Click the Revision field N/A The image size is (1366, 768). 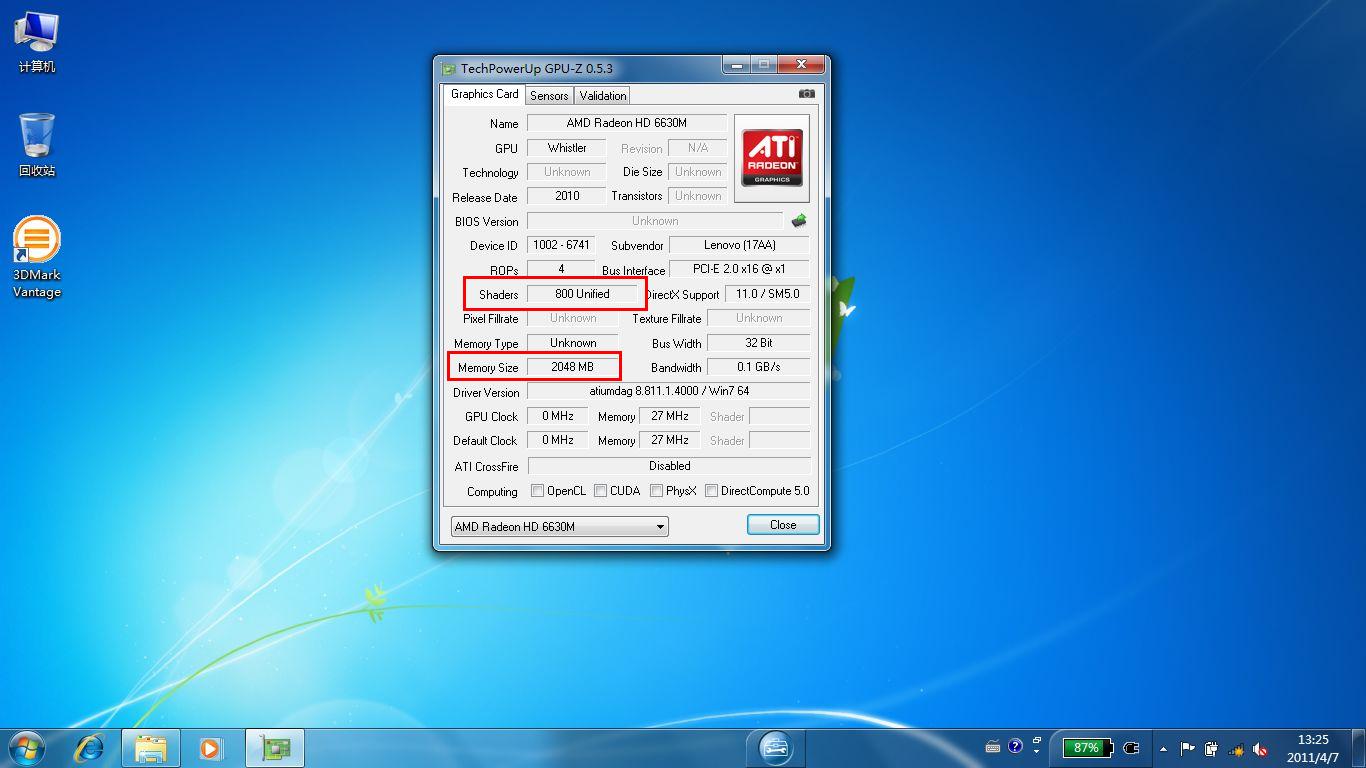(697, 148)
